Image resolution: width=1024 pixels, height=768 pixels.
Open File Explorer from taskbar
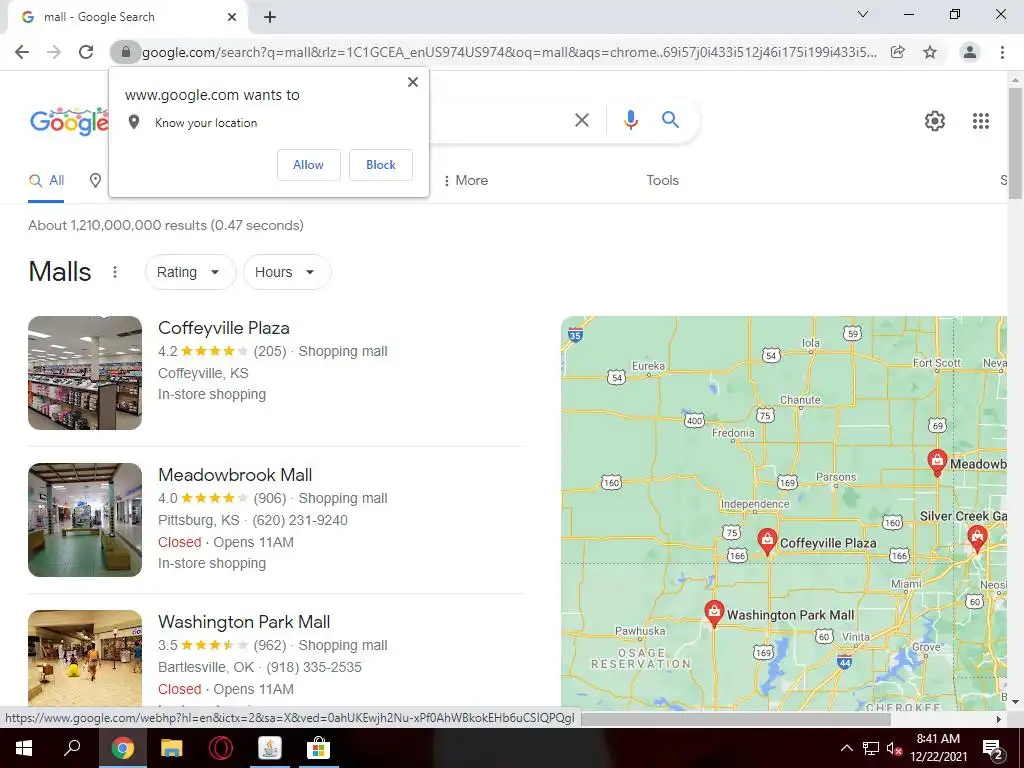171,748
